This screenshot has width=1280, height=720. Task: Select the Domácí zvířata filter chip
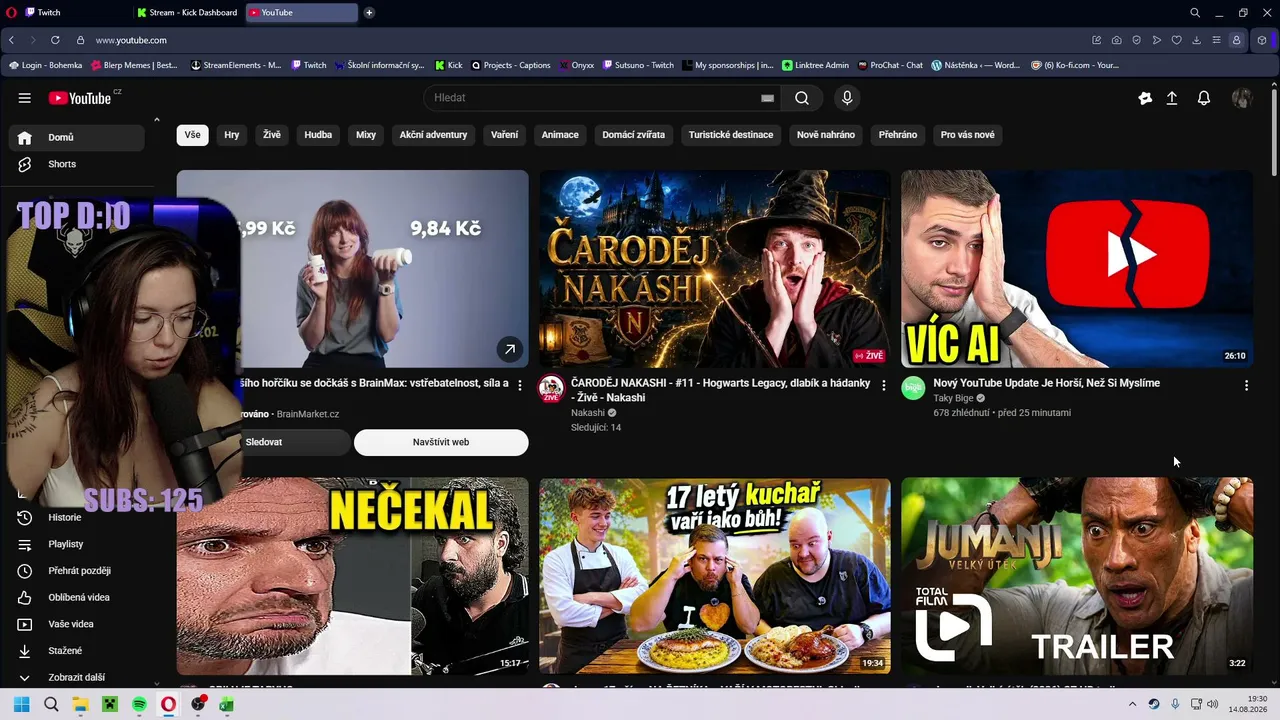click(634, 135)
